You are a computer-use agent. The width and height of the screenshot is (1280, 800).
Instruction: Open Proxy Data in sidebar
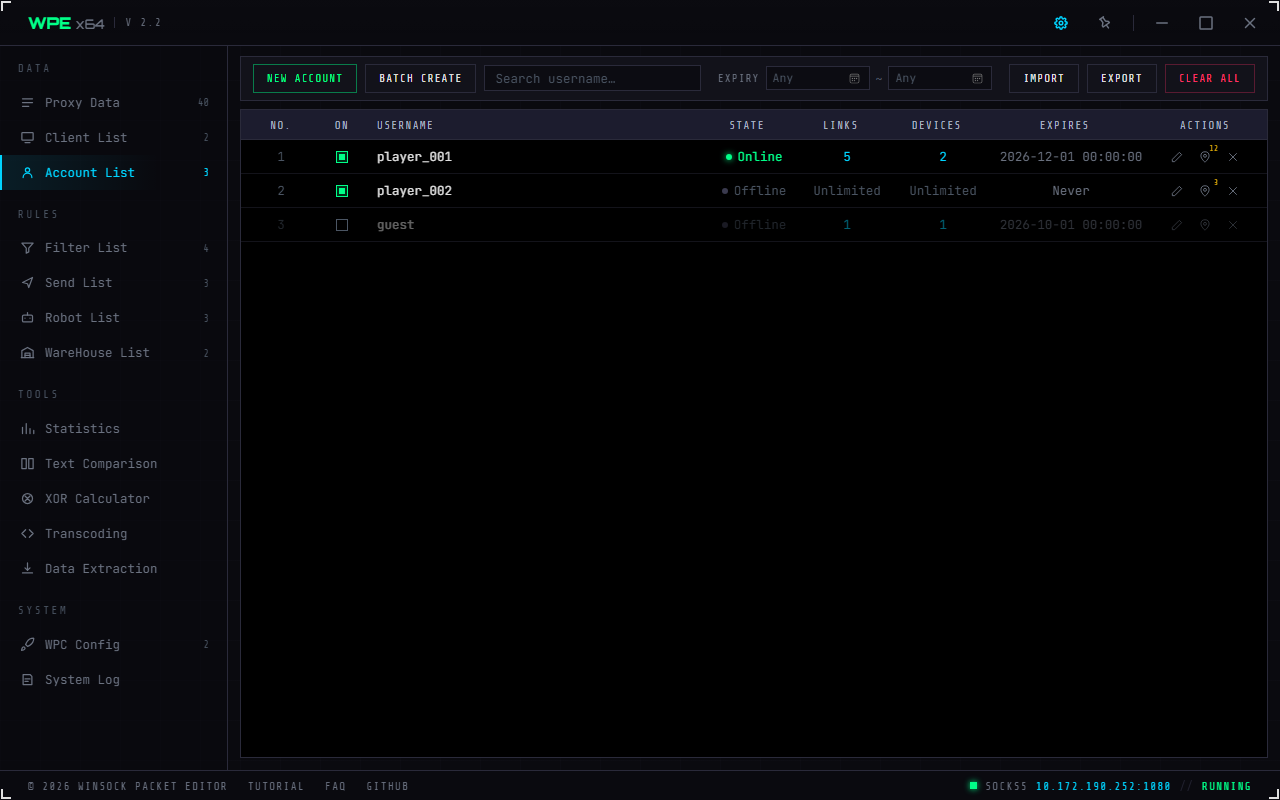tap(114, 103)
